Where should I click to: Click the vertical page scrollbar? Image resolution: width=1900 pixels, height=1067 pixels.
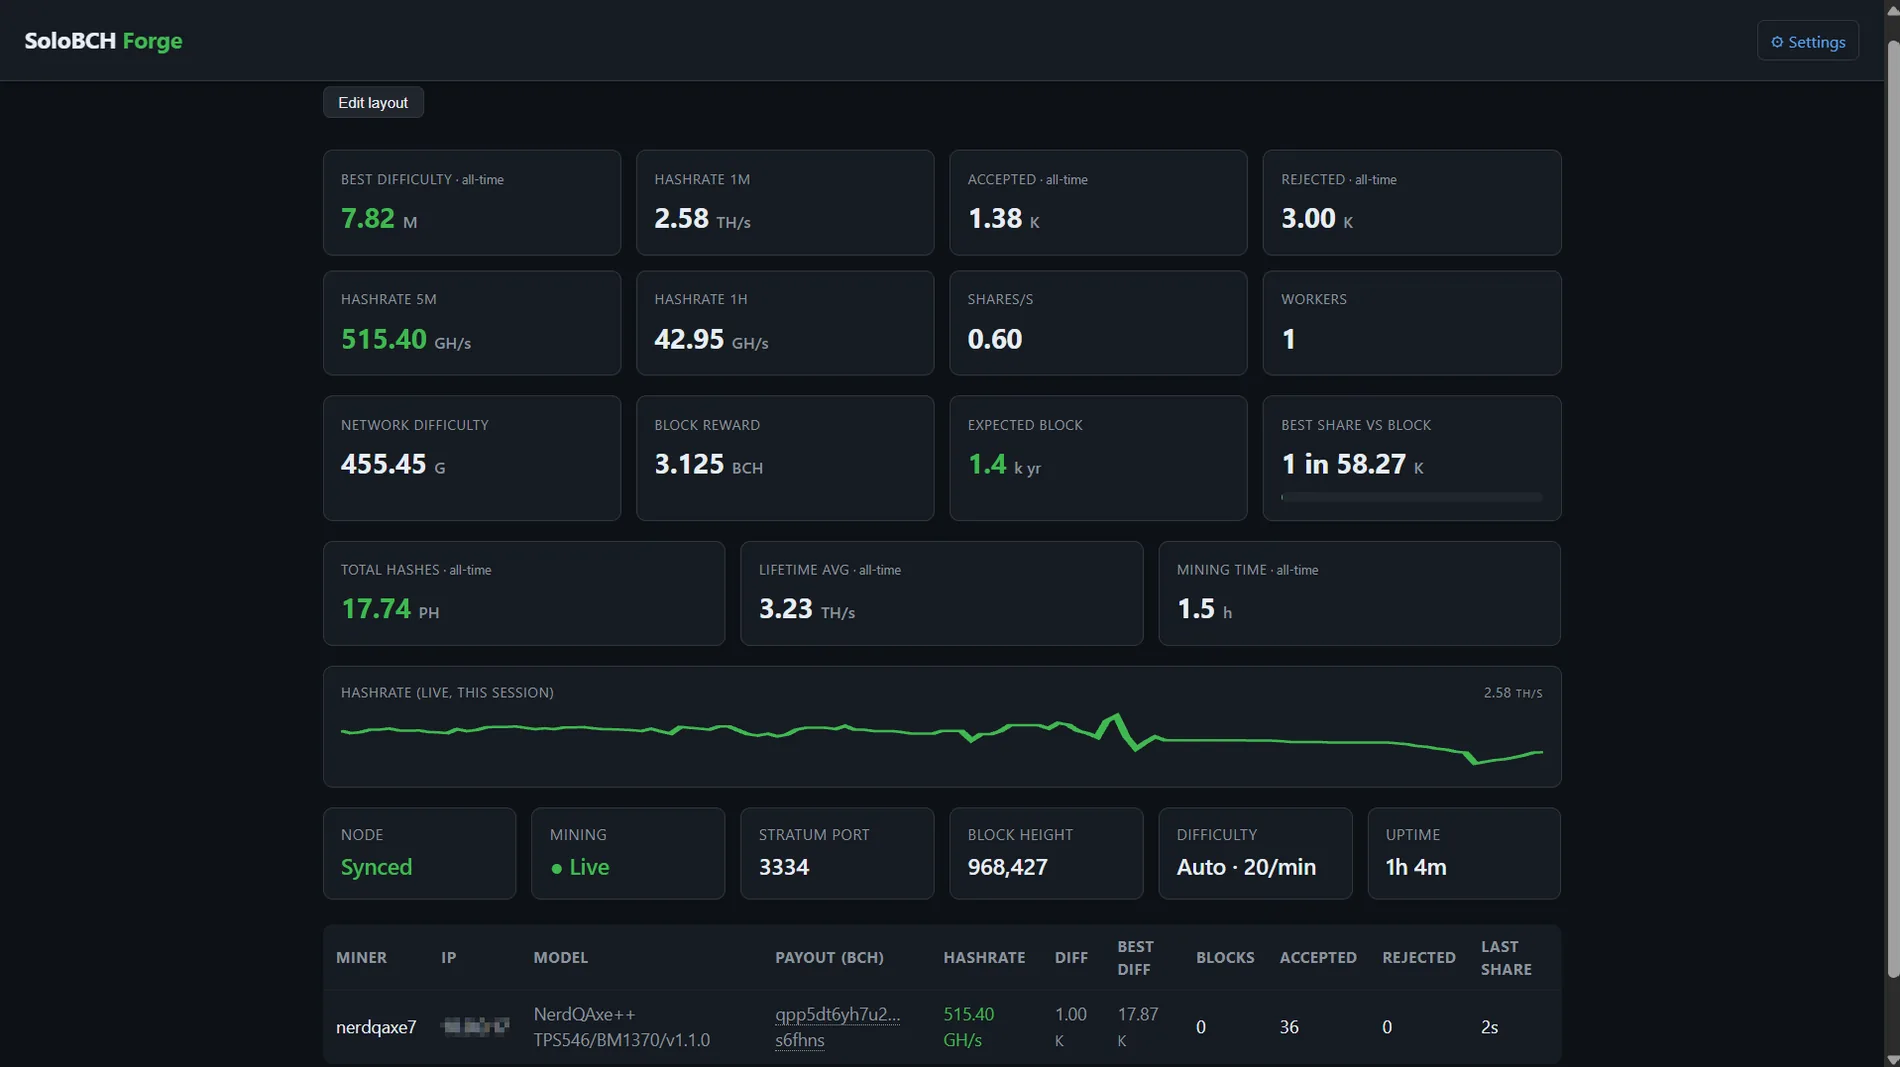click(1892, 510)
